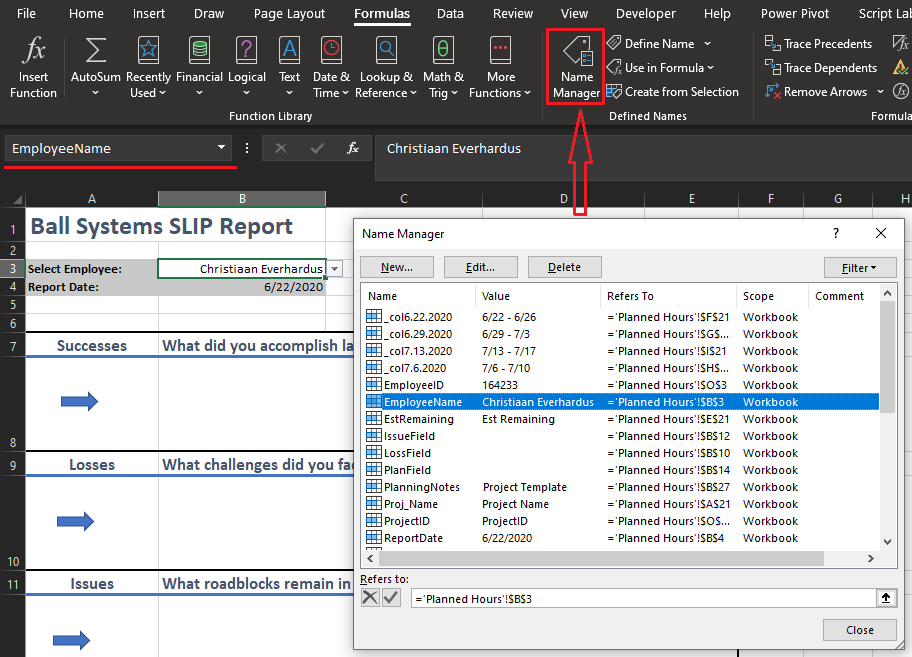The height and width of the screenshot is (657, 912).
Task: Expand the Define Name dropdown arrow
Action: point(707,44)
